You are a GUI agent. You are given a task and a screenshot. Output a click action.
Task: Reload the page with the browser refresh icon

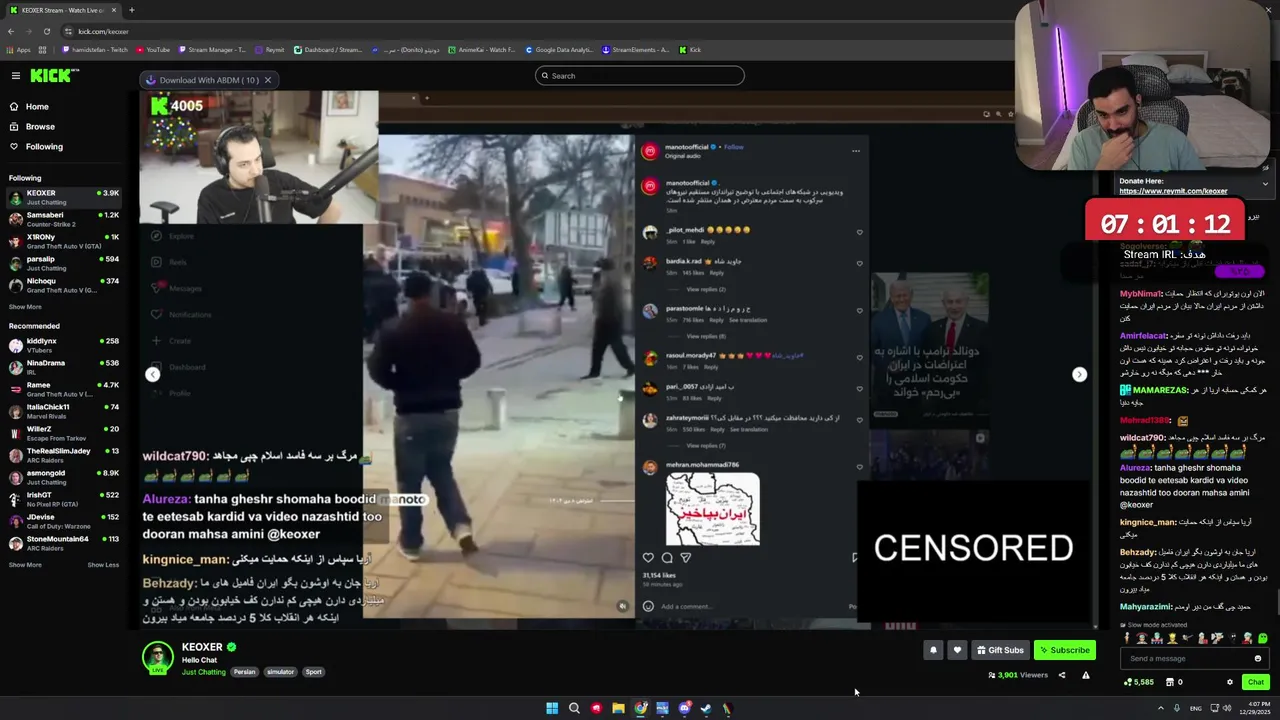[46, 31]
